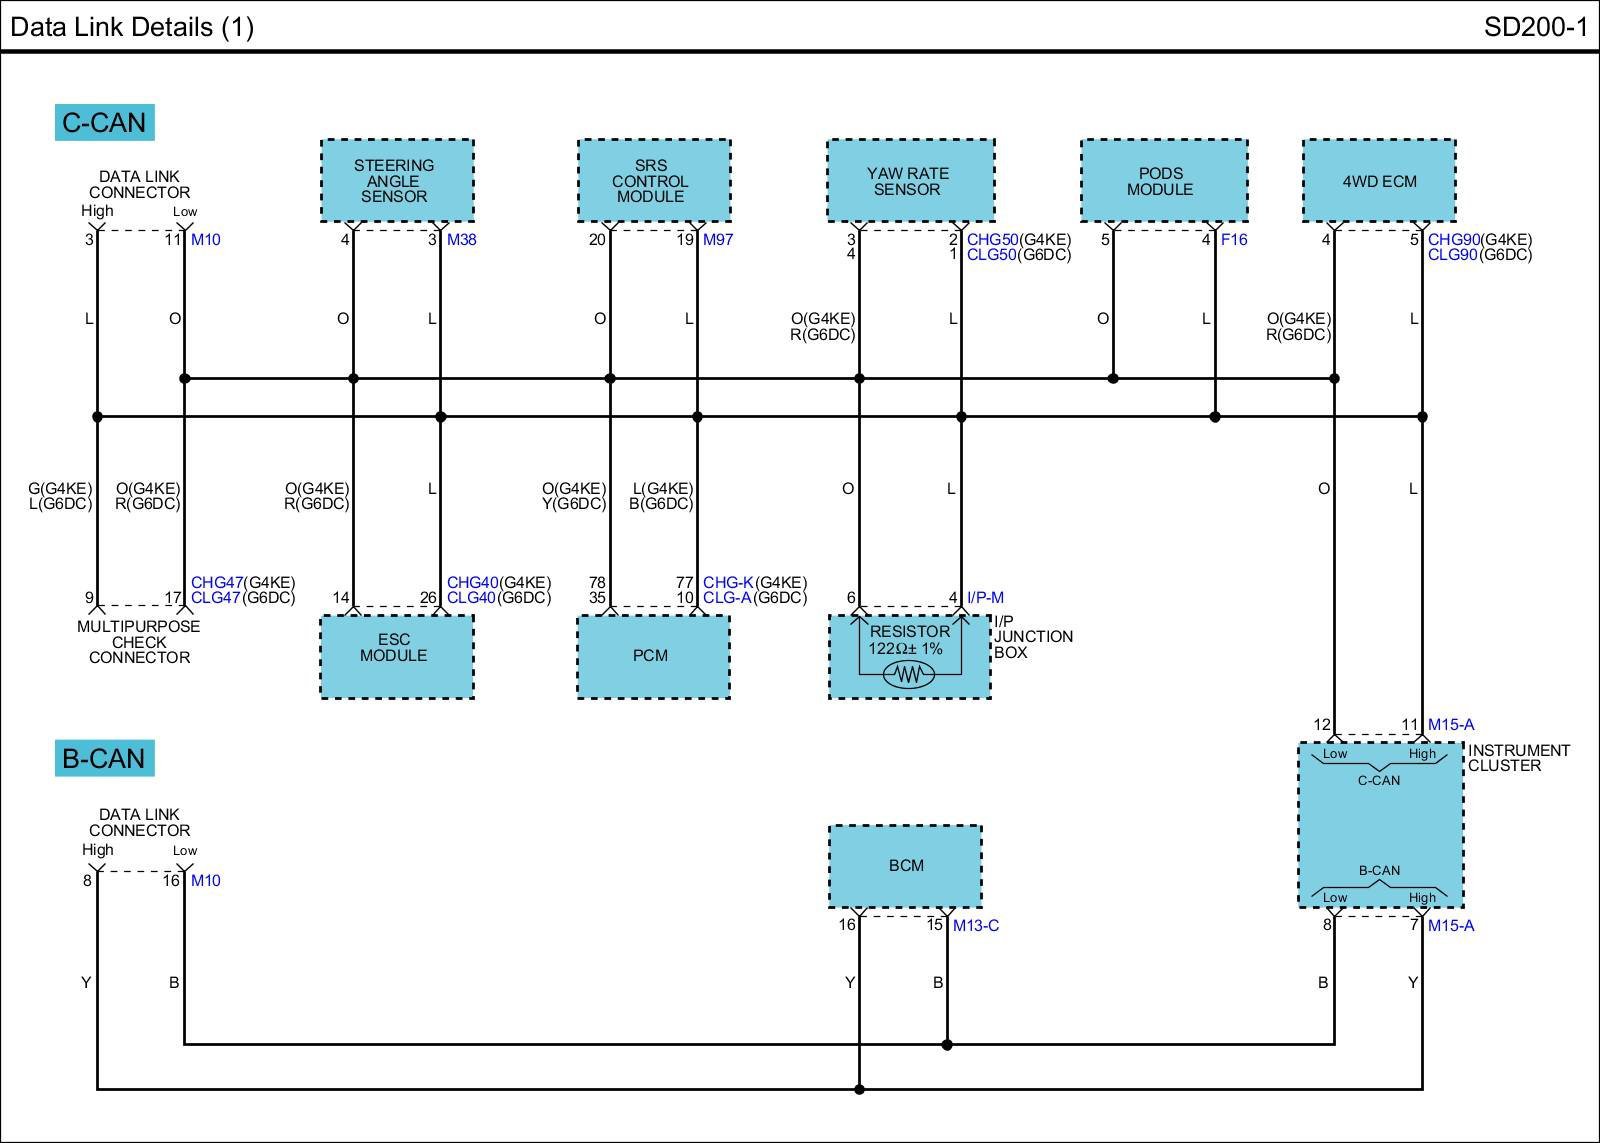
Task: Select the Yaw Rate Sensor block
Action: [910, 181]
